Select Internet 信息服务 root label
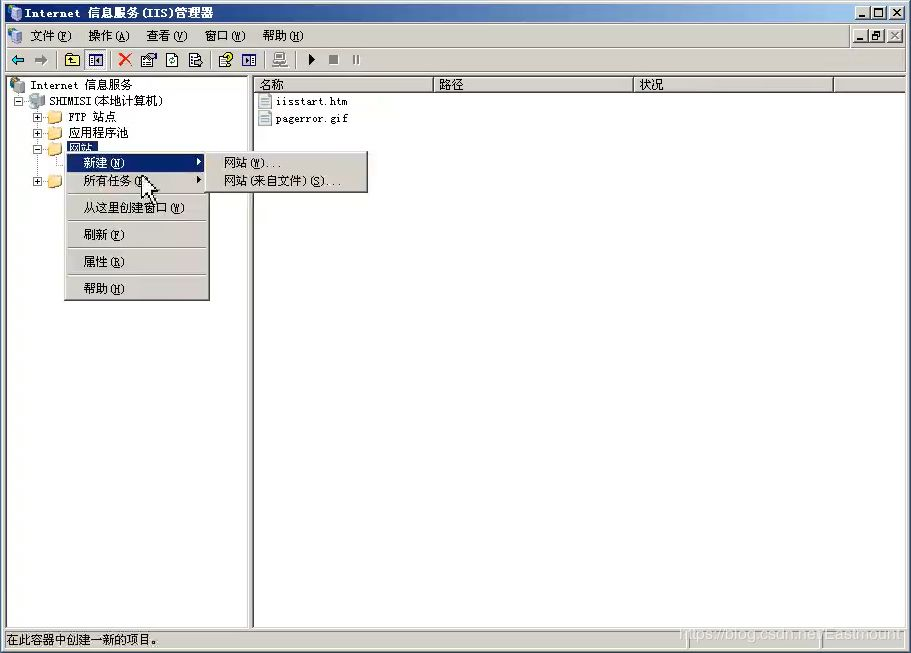This screenshot has height=653, width=911. 81,85
